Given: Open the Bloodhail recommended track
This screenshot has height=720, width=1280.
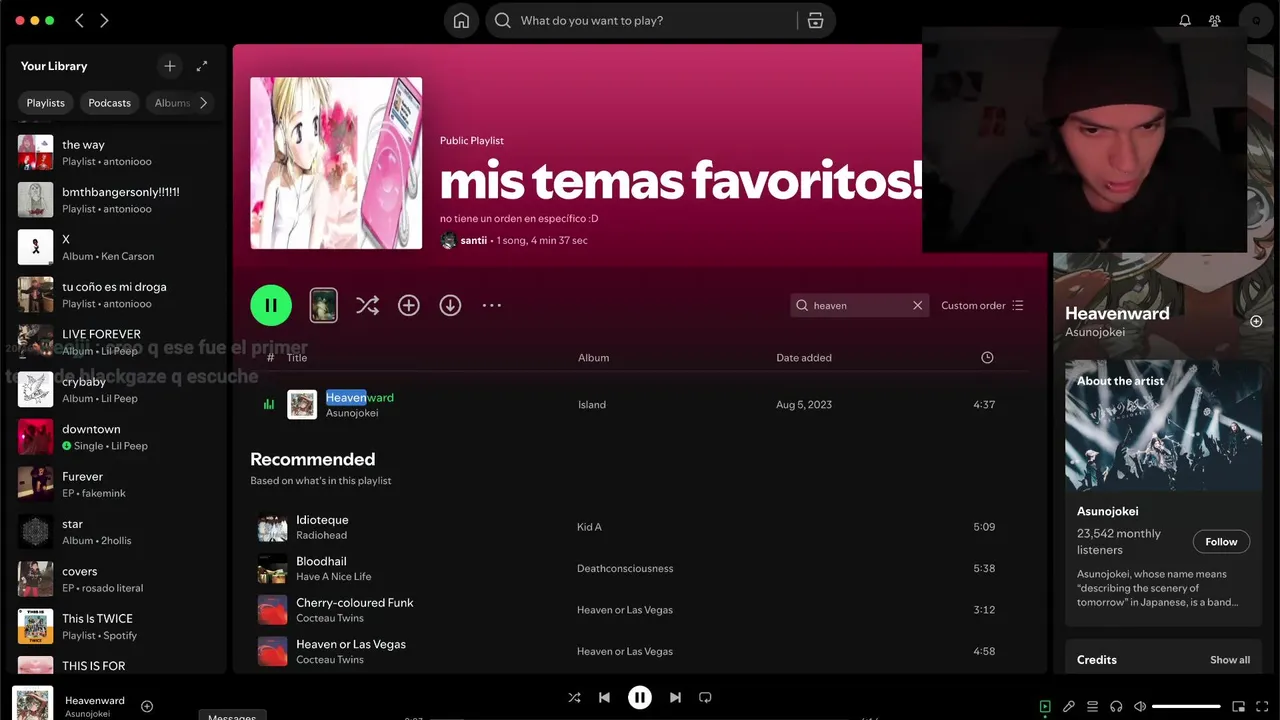Looking at the screenshot, I should tap(640, 568).
